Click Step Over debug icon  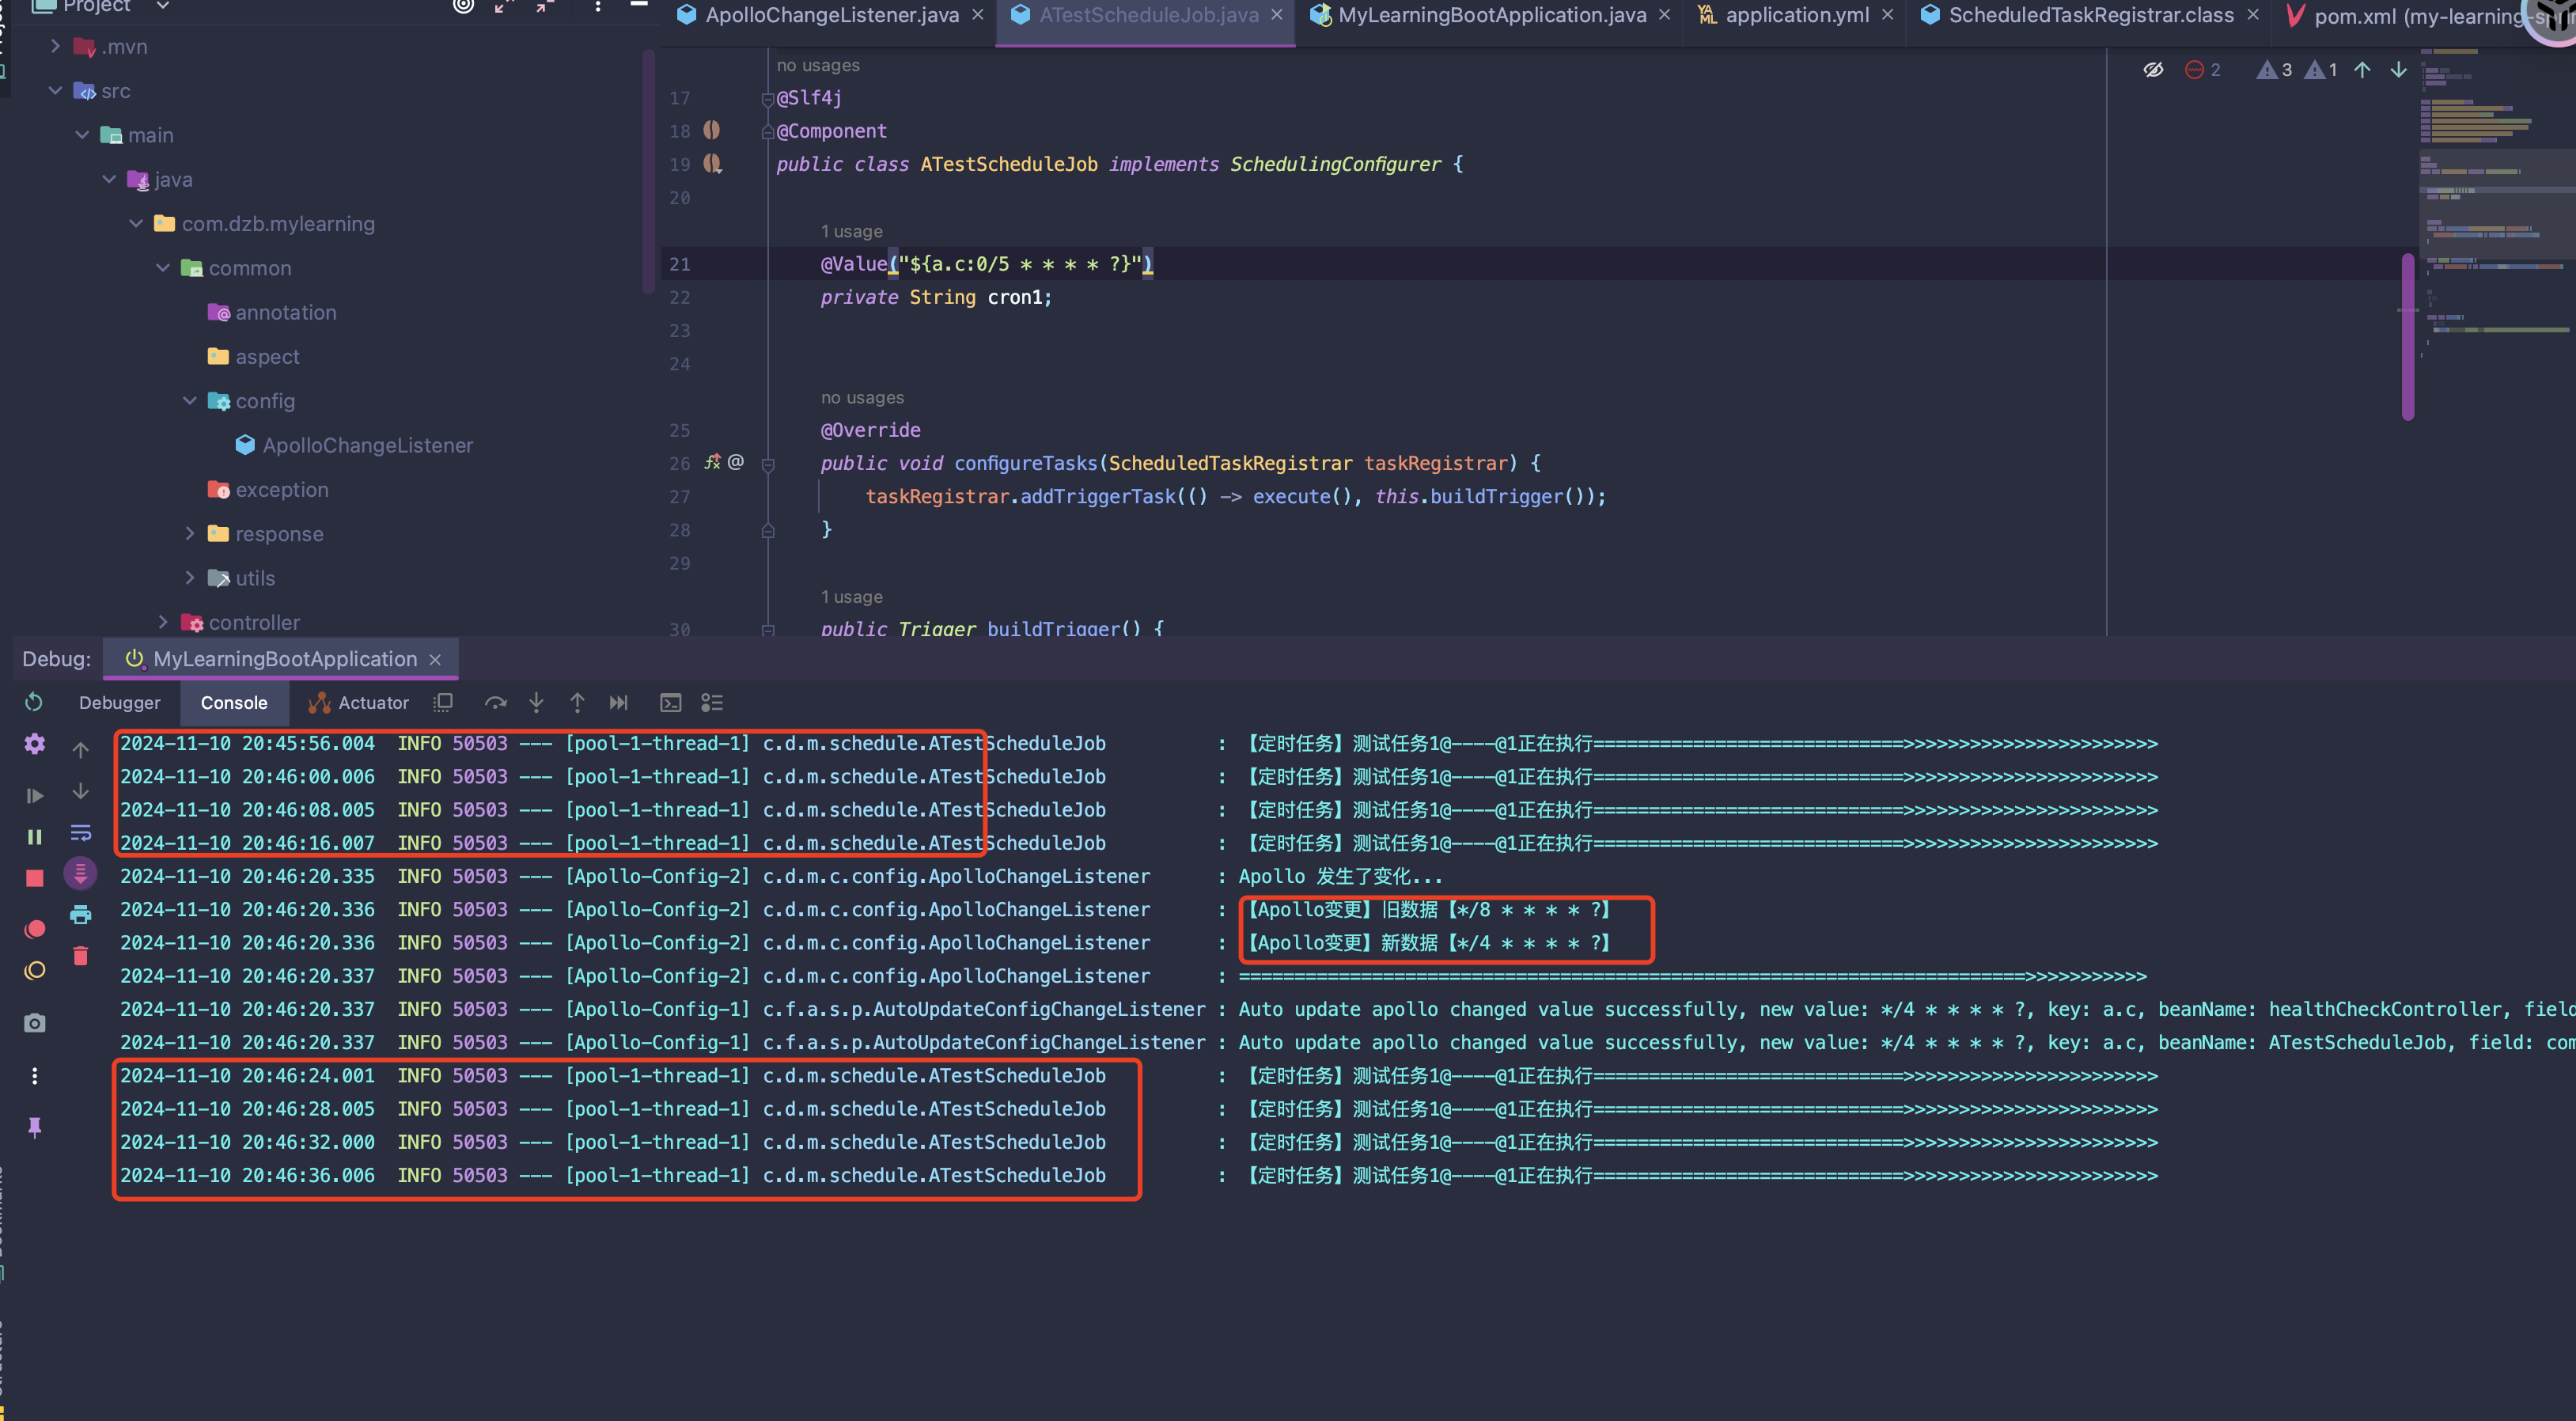tap(495, 703)
